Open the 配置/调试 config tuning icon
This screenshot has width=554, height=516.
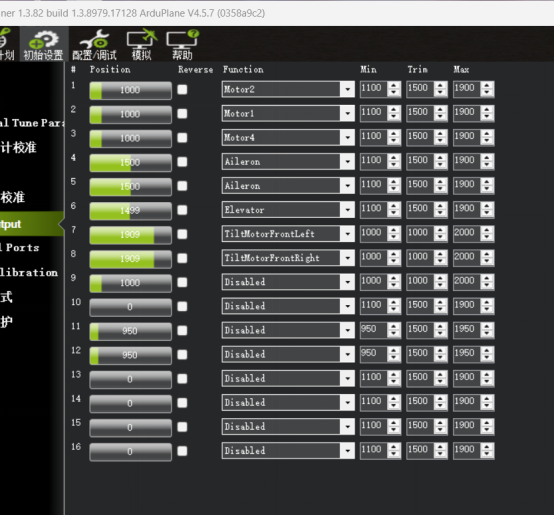(94, 45)
